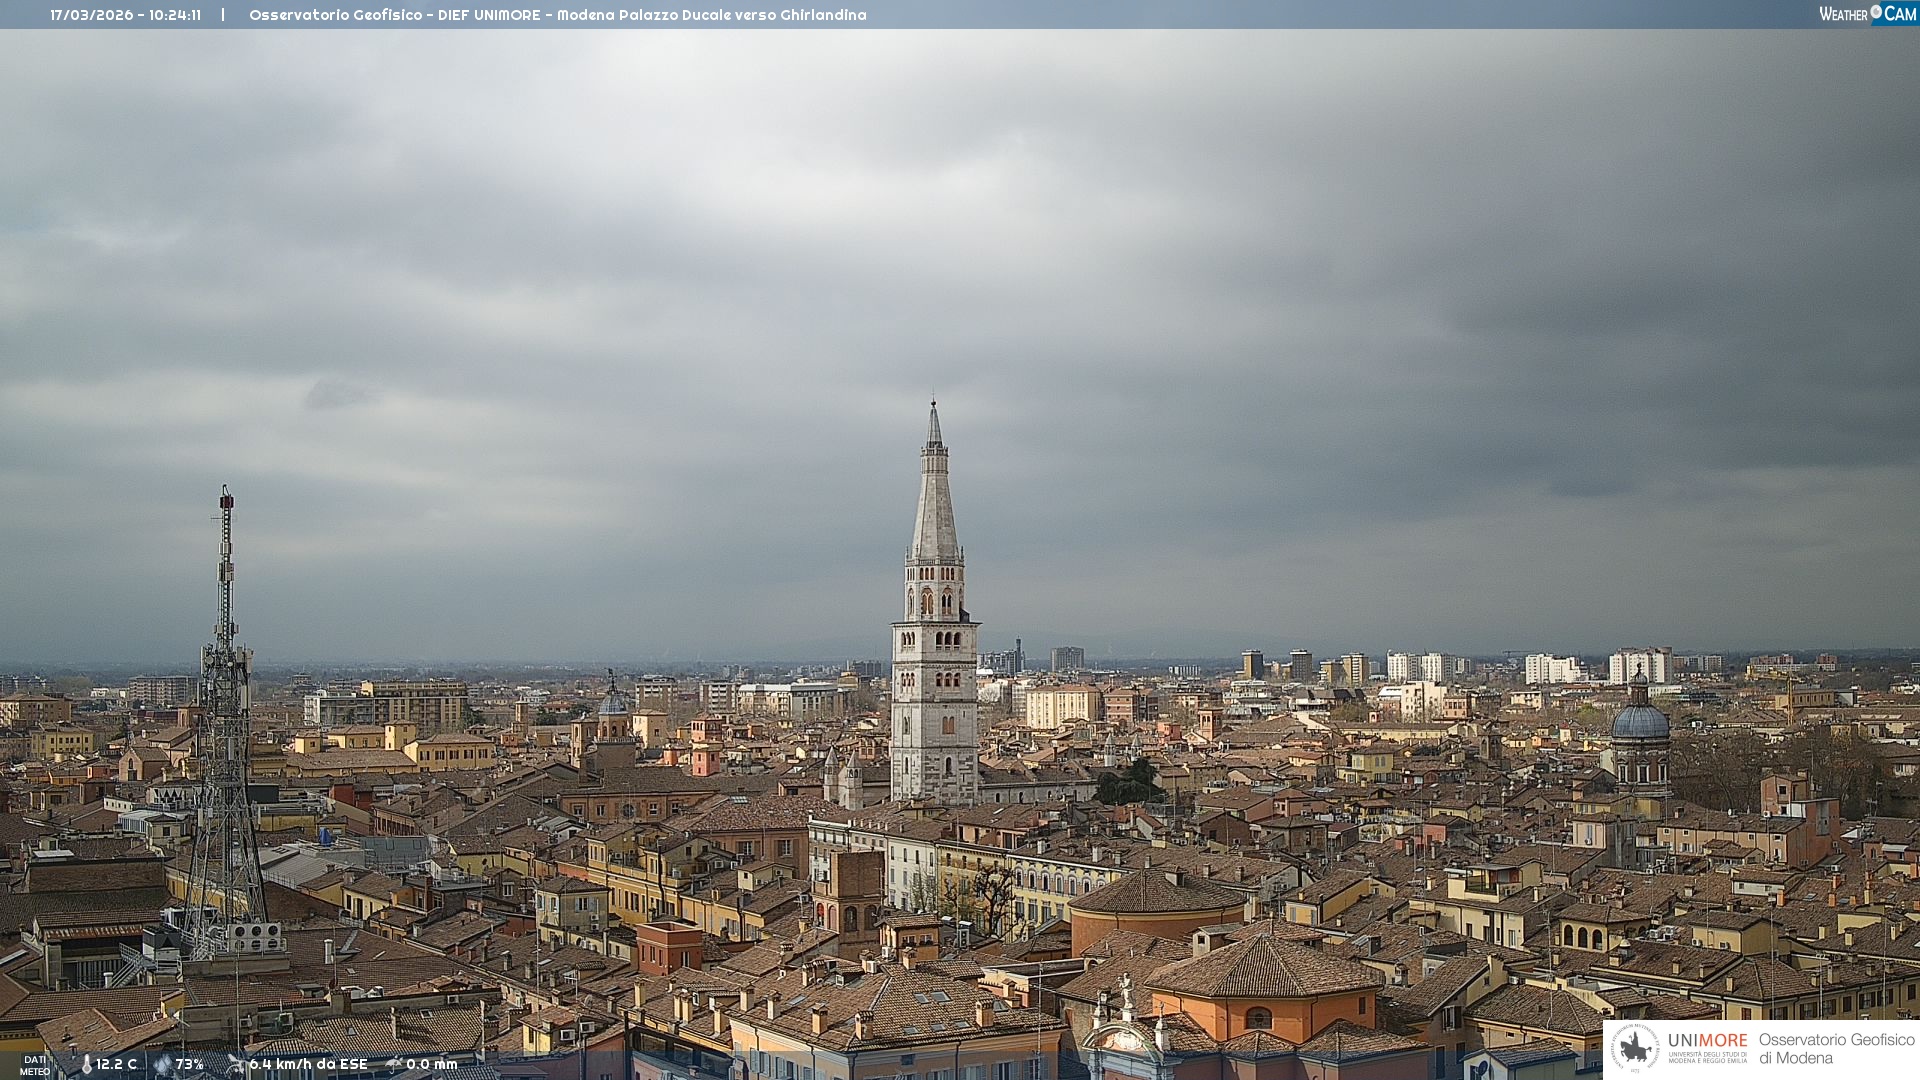Click the 12.2 C temperature reading
The width and height of the screenshot is (1920, 1080).
point(117,1065)
